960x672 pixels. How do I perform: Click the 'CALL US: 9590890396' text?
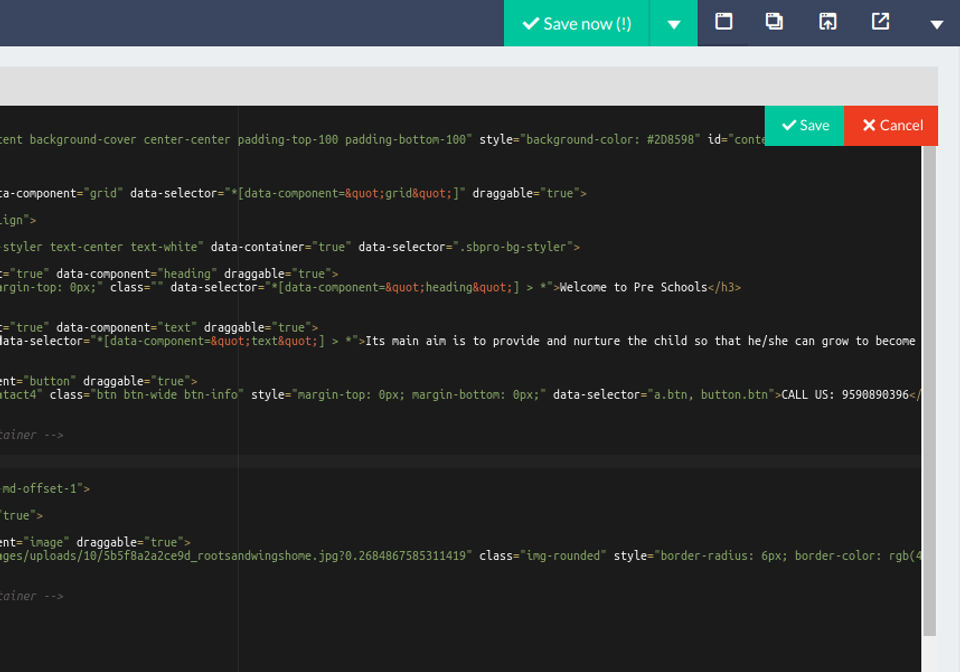coord(845,395)
